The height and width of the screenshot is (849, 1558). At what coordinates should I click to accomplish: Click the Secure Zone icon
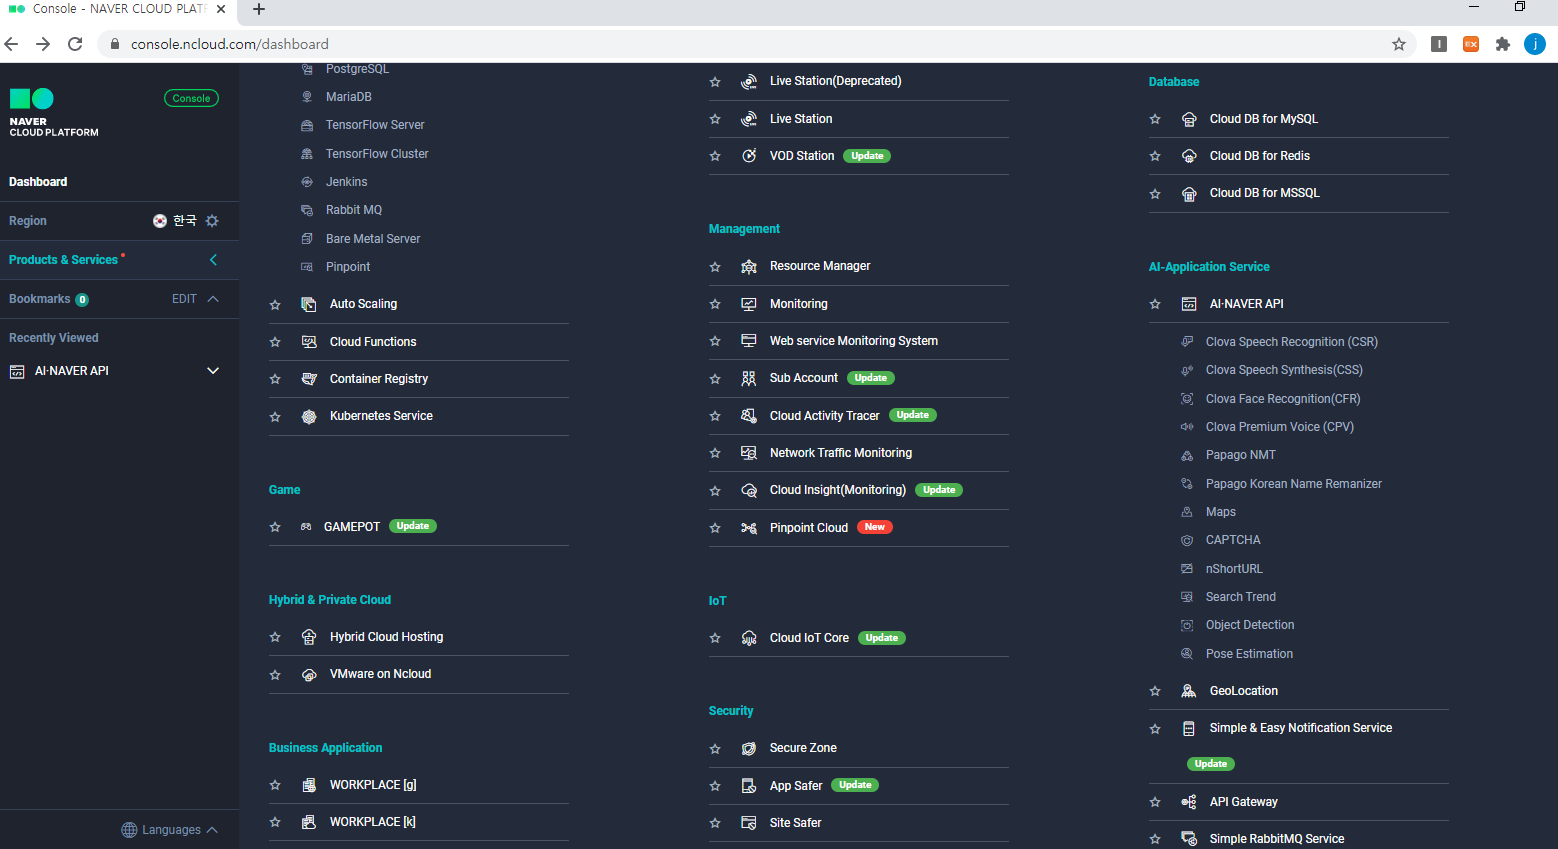(749, 748)
